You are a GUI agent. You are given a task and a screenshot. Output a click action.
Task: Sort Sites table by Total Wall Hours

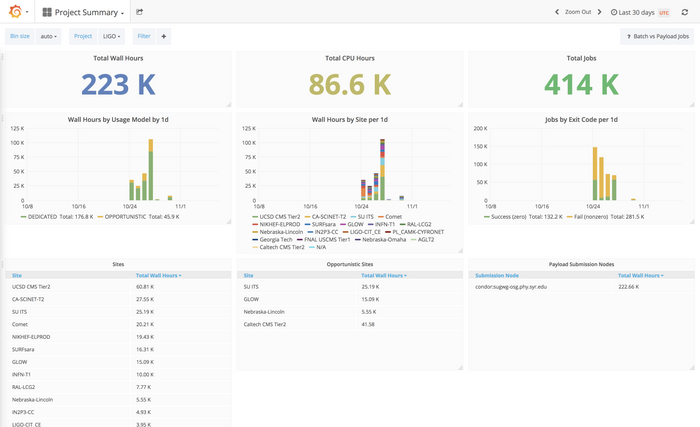(x=158, y=275)
